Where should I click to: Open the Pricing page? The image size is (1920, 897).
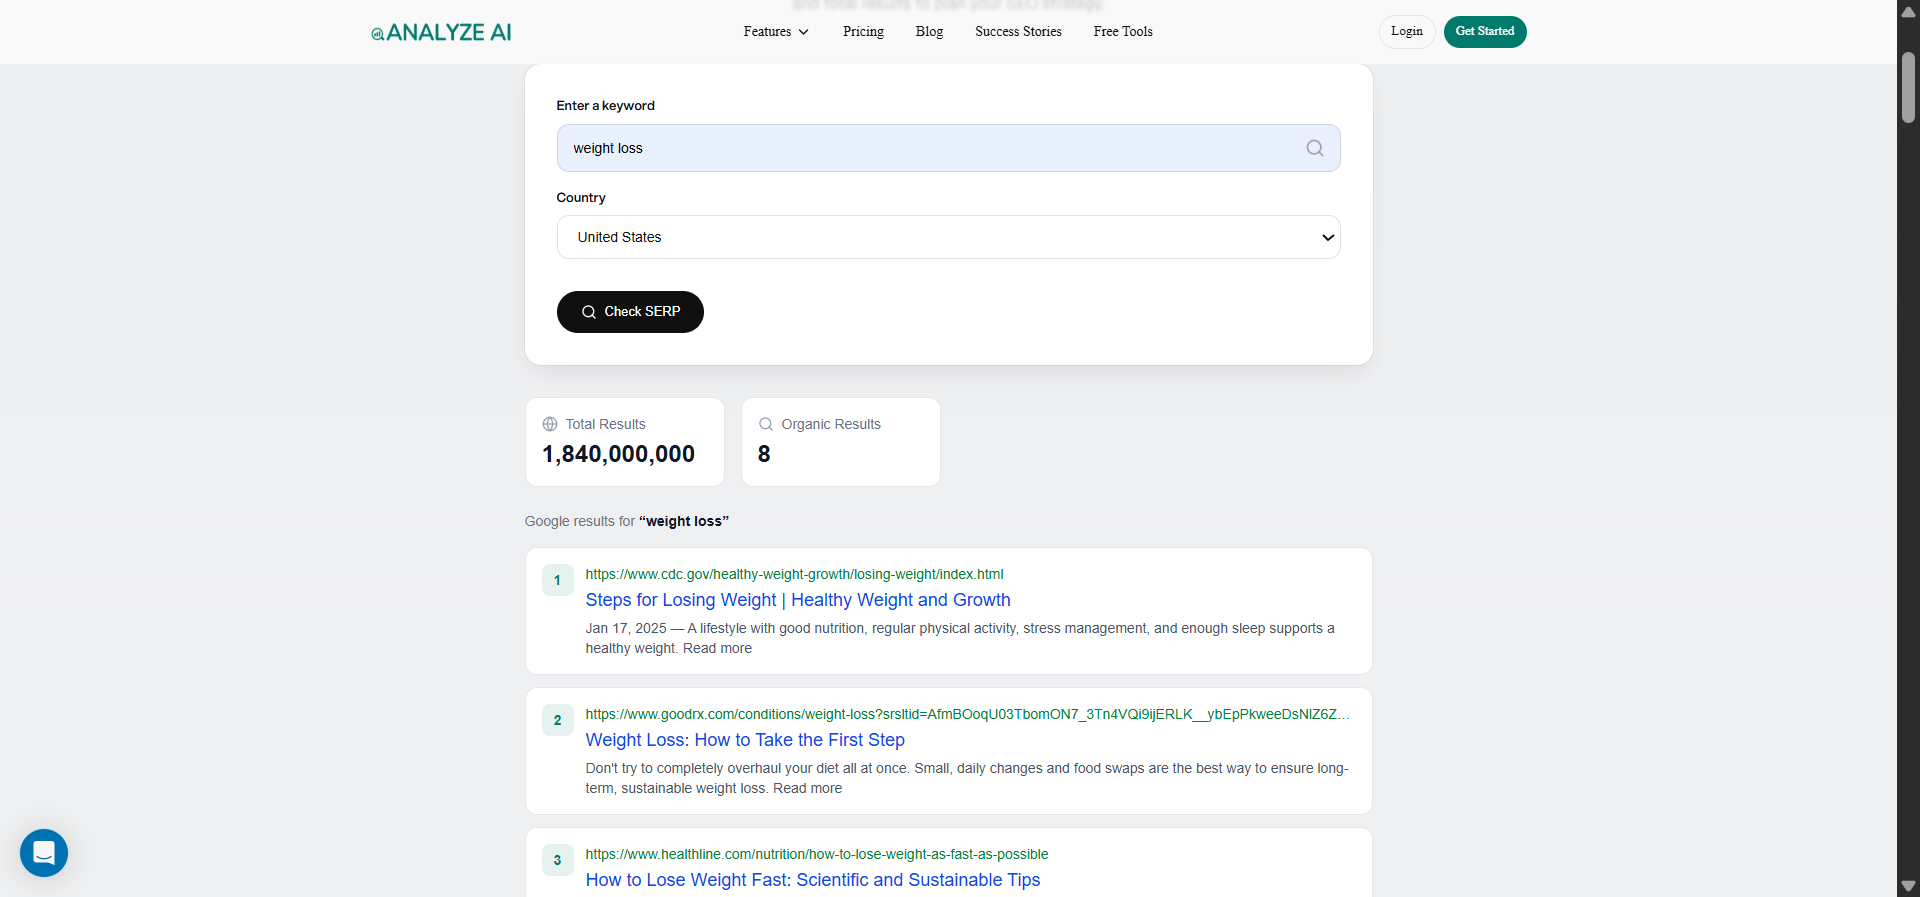coord(863,32)
